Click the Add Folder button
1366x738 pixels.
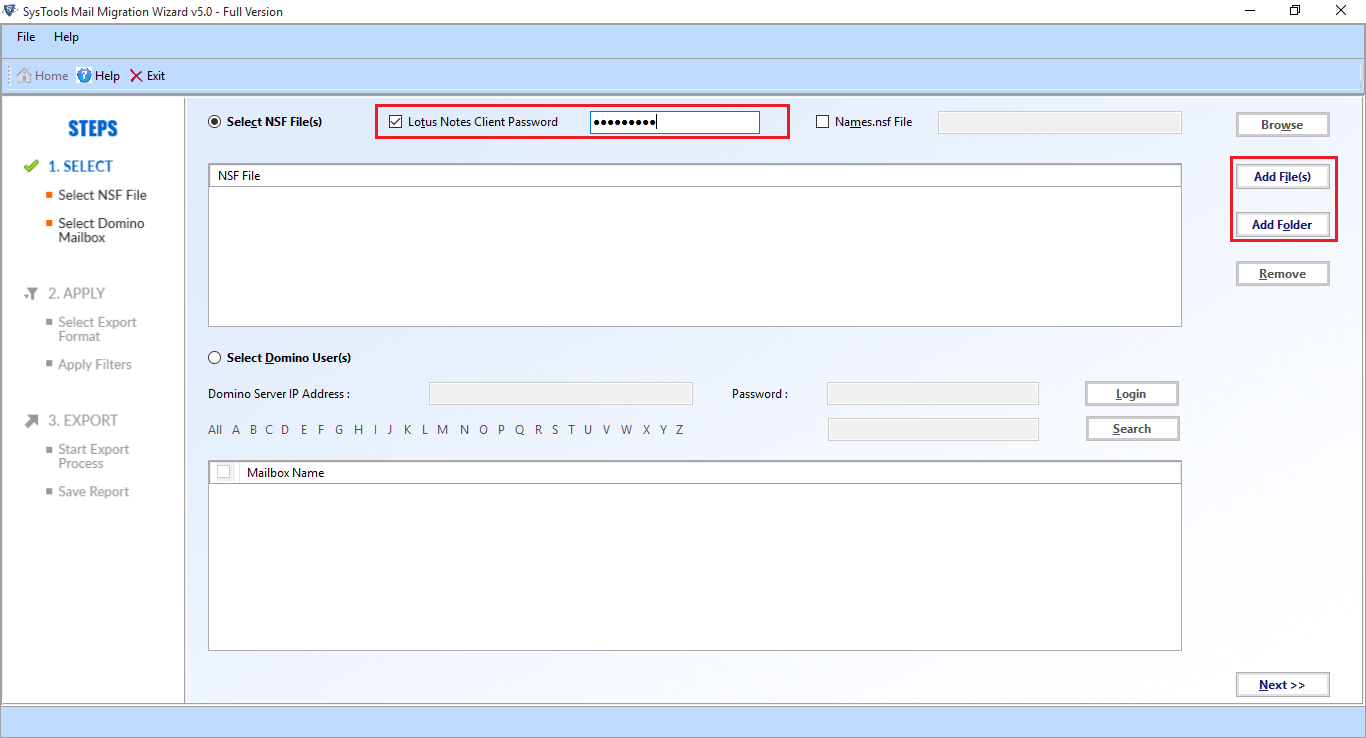(1282, 225)
